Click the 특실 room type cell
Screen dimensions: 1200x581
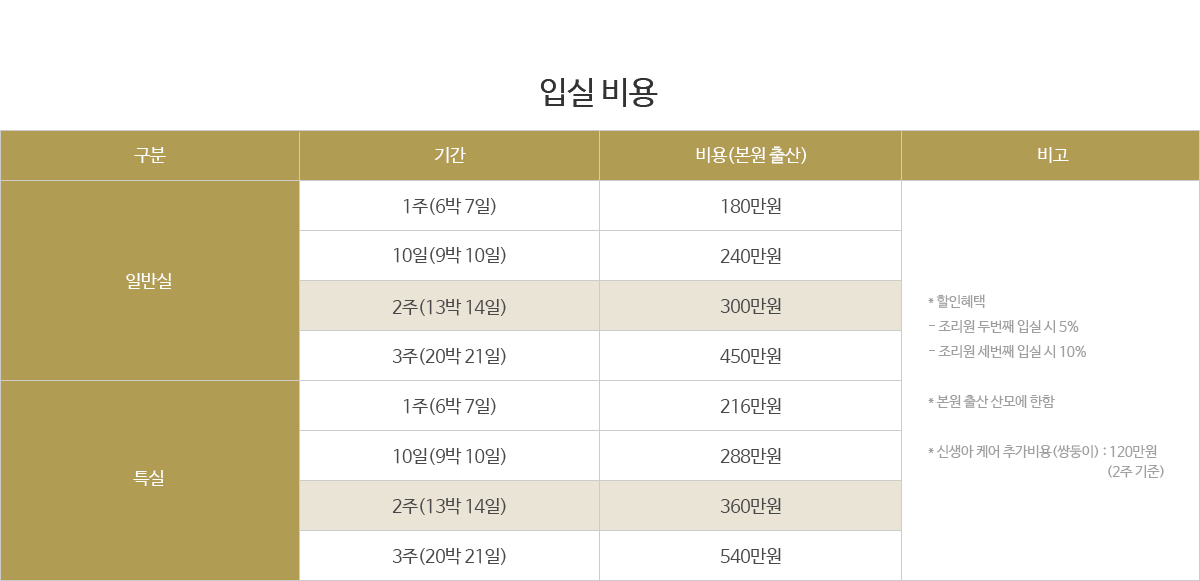(x=149, y=478)
